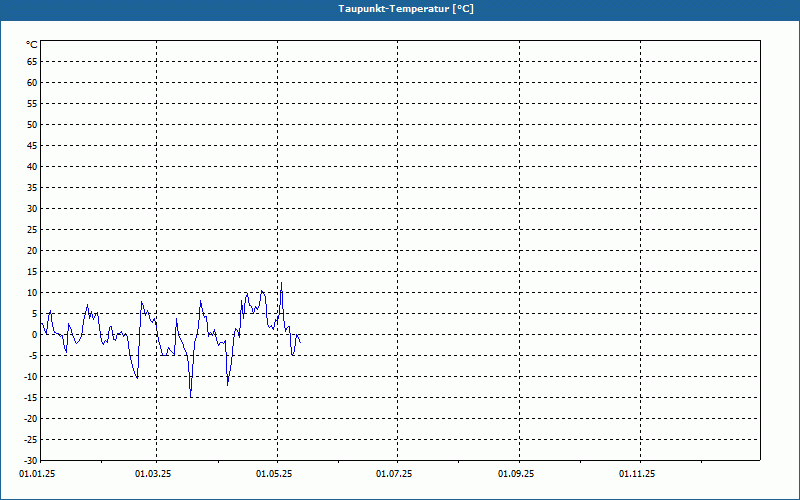Click the 15 axis label

(32, 271)
